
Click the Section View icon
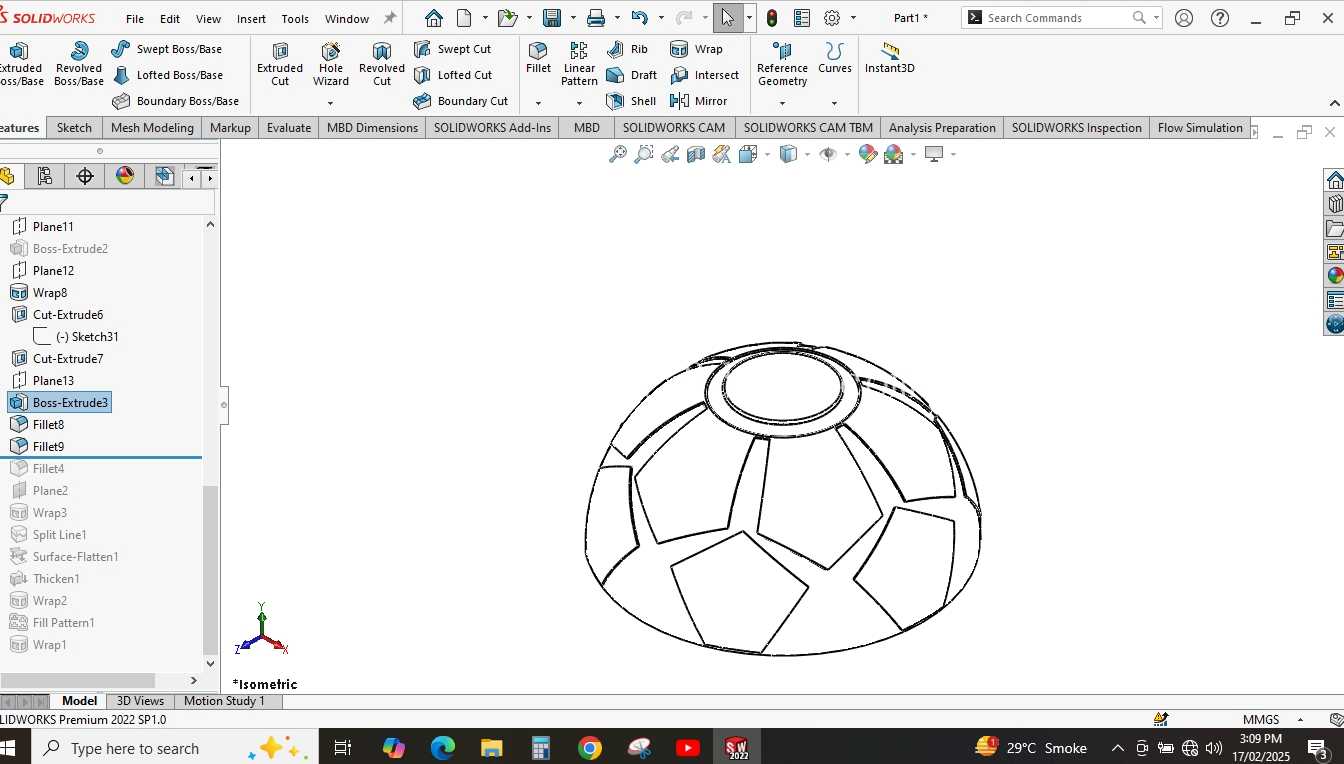(x=696, y=154)
